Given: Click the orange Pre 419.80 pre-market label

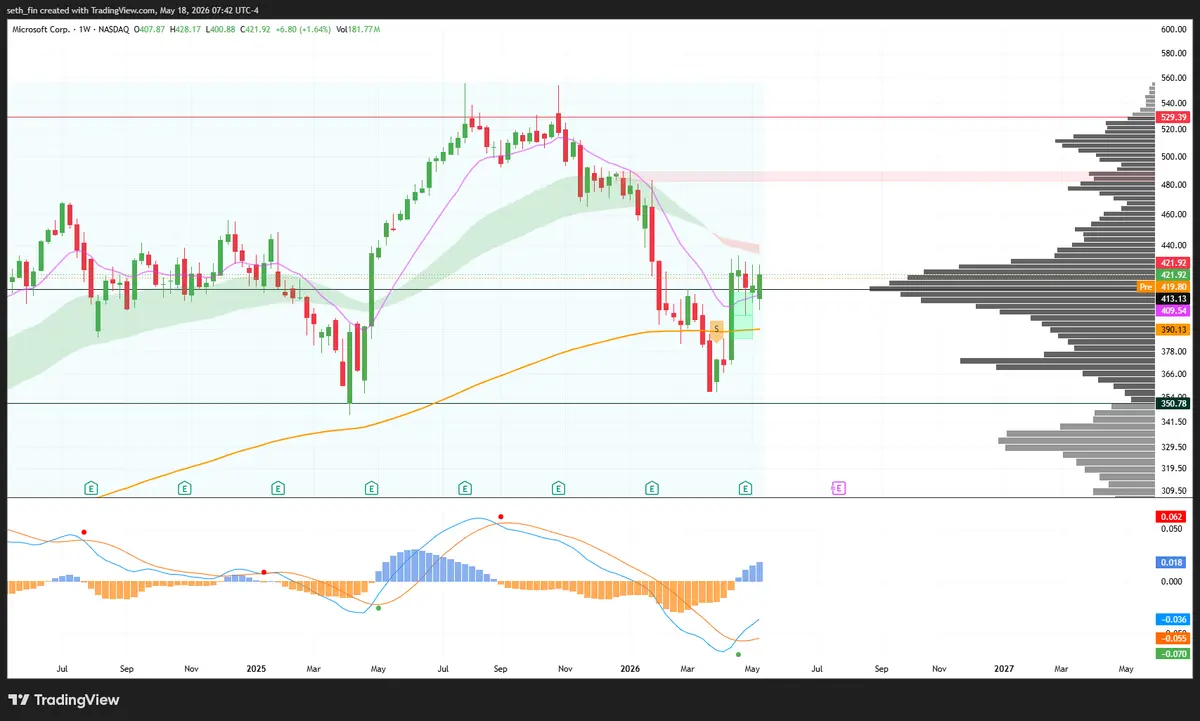Looking at the screenshot, I should coord(1163,287).
